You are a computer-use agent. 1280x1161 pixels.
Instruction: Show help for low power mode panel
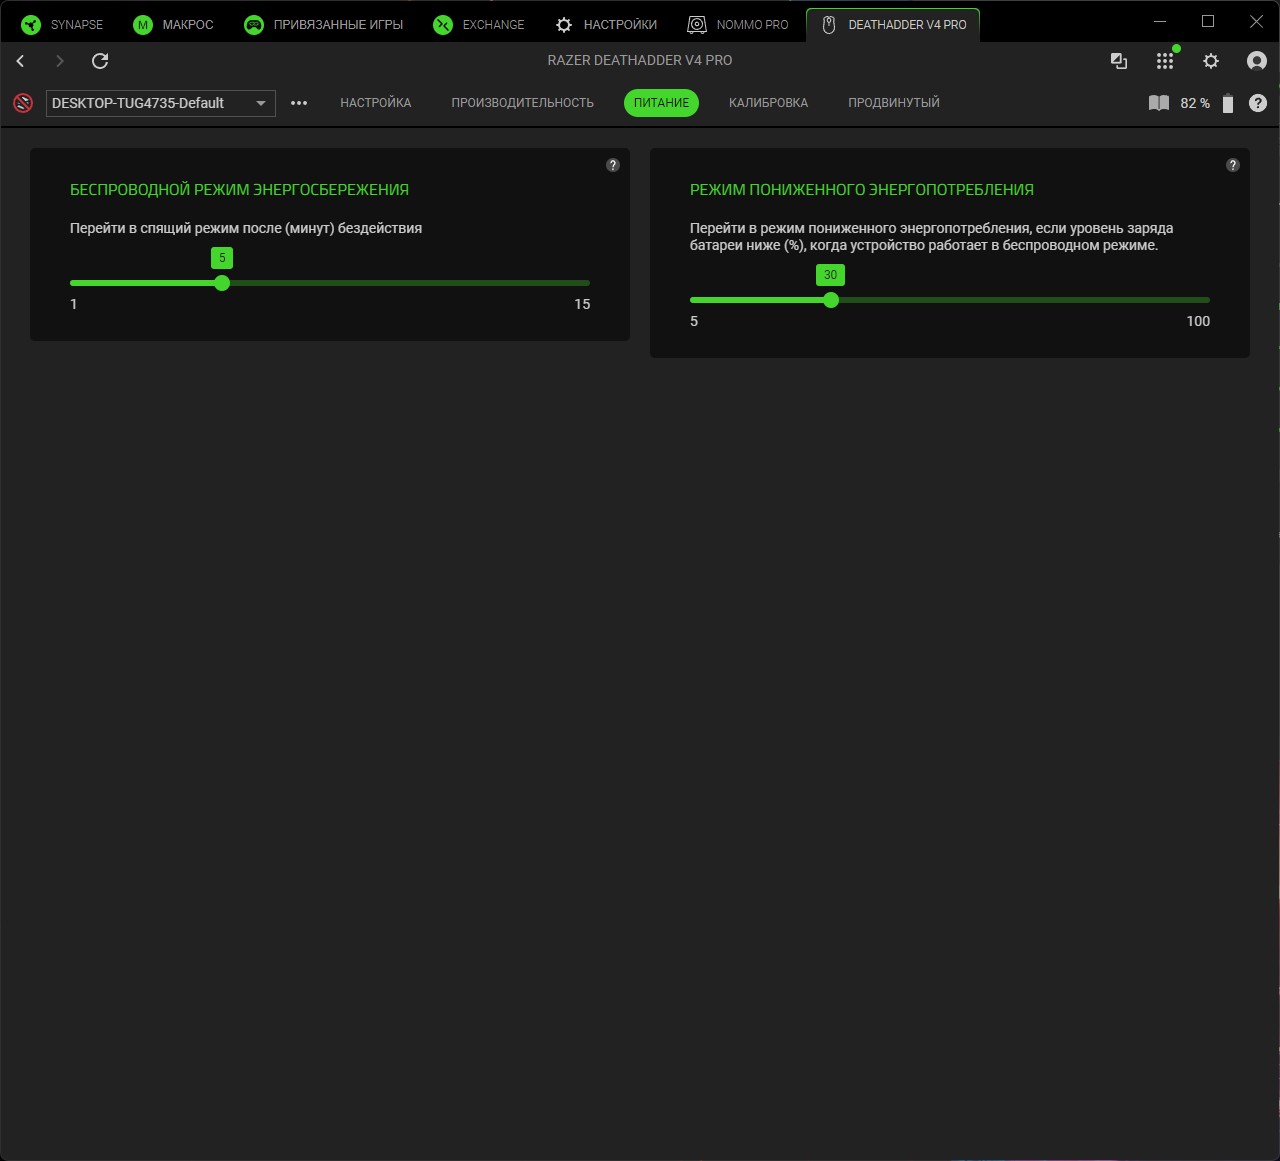(x=1233, y=165)
